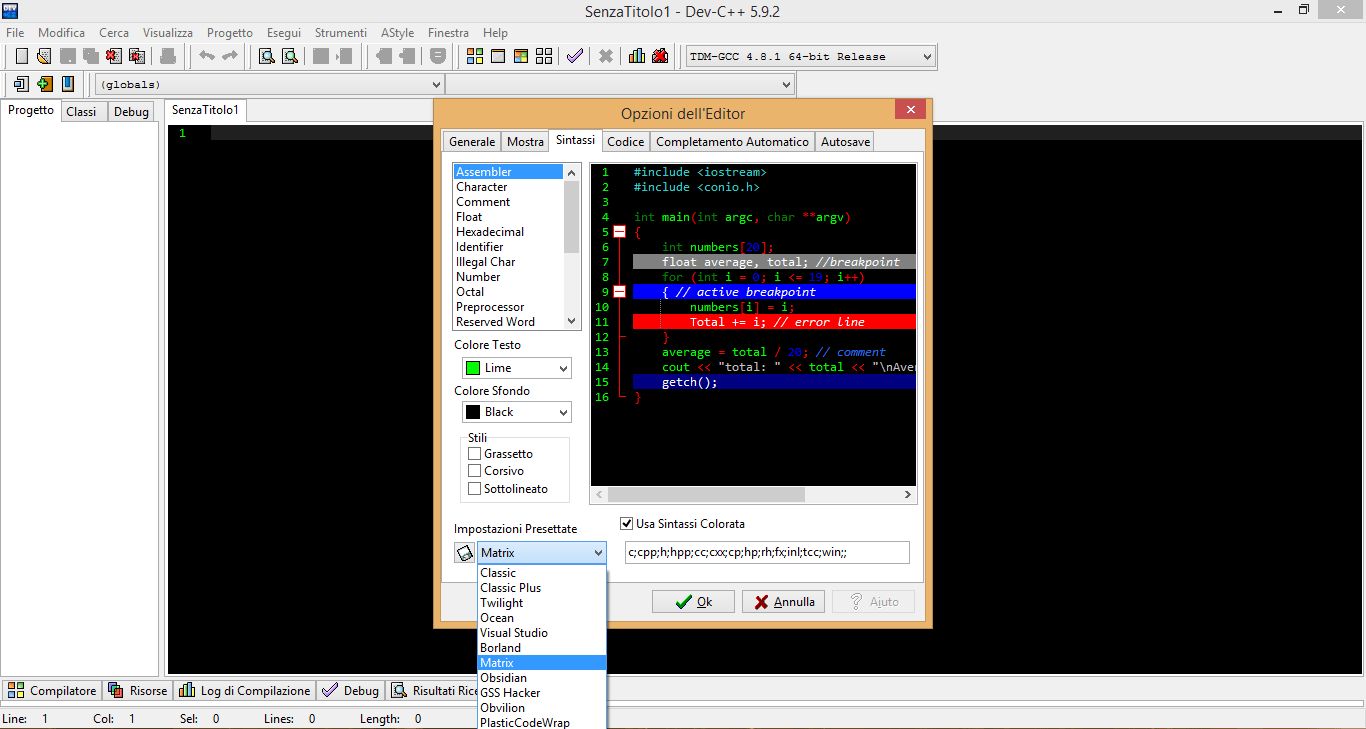Click the Save toolbar icon
The width and height of the screenshot is (1366, 729).
(x=68, y=56)
